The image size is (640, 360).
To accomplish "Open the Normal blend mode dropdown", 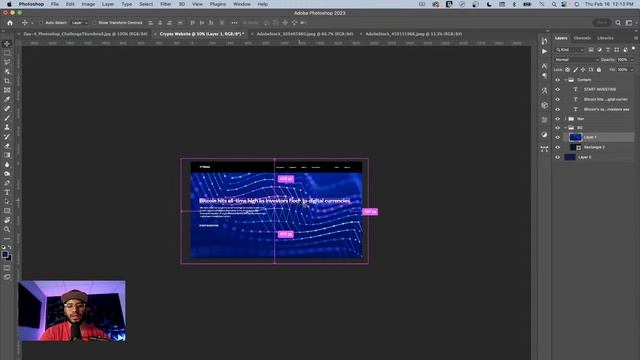I will pos(577,60).
